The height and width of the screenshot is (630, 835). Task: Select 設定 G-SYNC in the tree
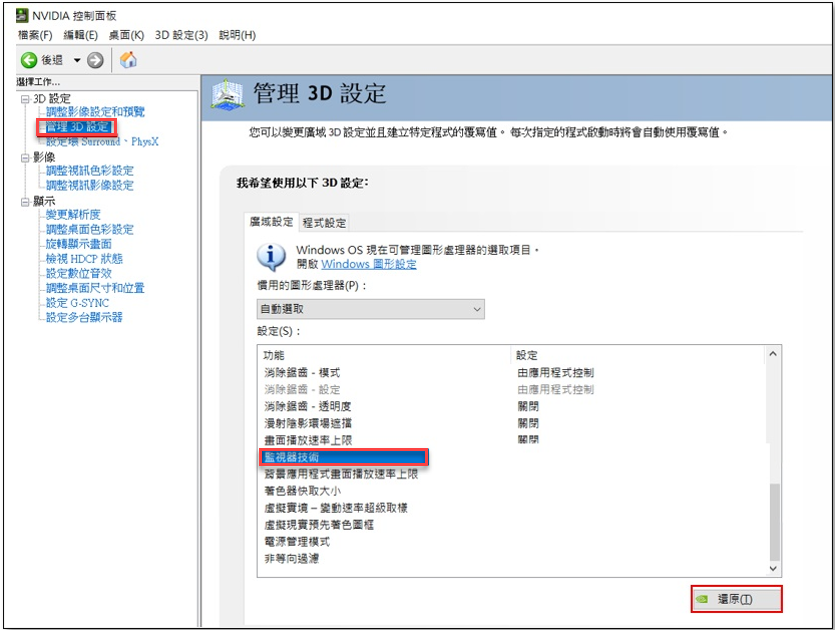pyautogui.click(x=77, y=303)
